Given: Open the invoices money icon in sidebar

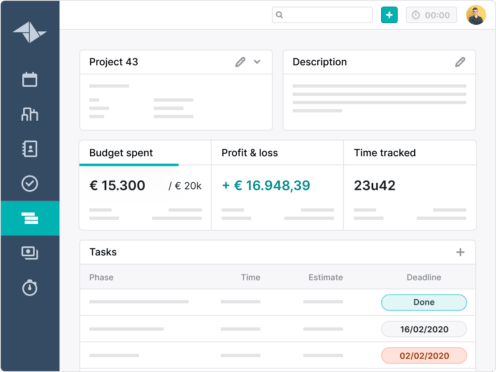Looking at the screenshot, I should pos(30,253).
